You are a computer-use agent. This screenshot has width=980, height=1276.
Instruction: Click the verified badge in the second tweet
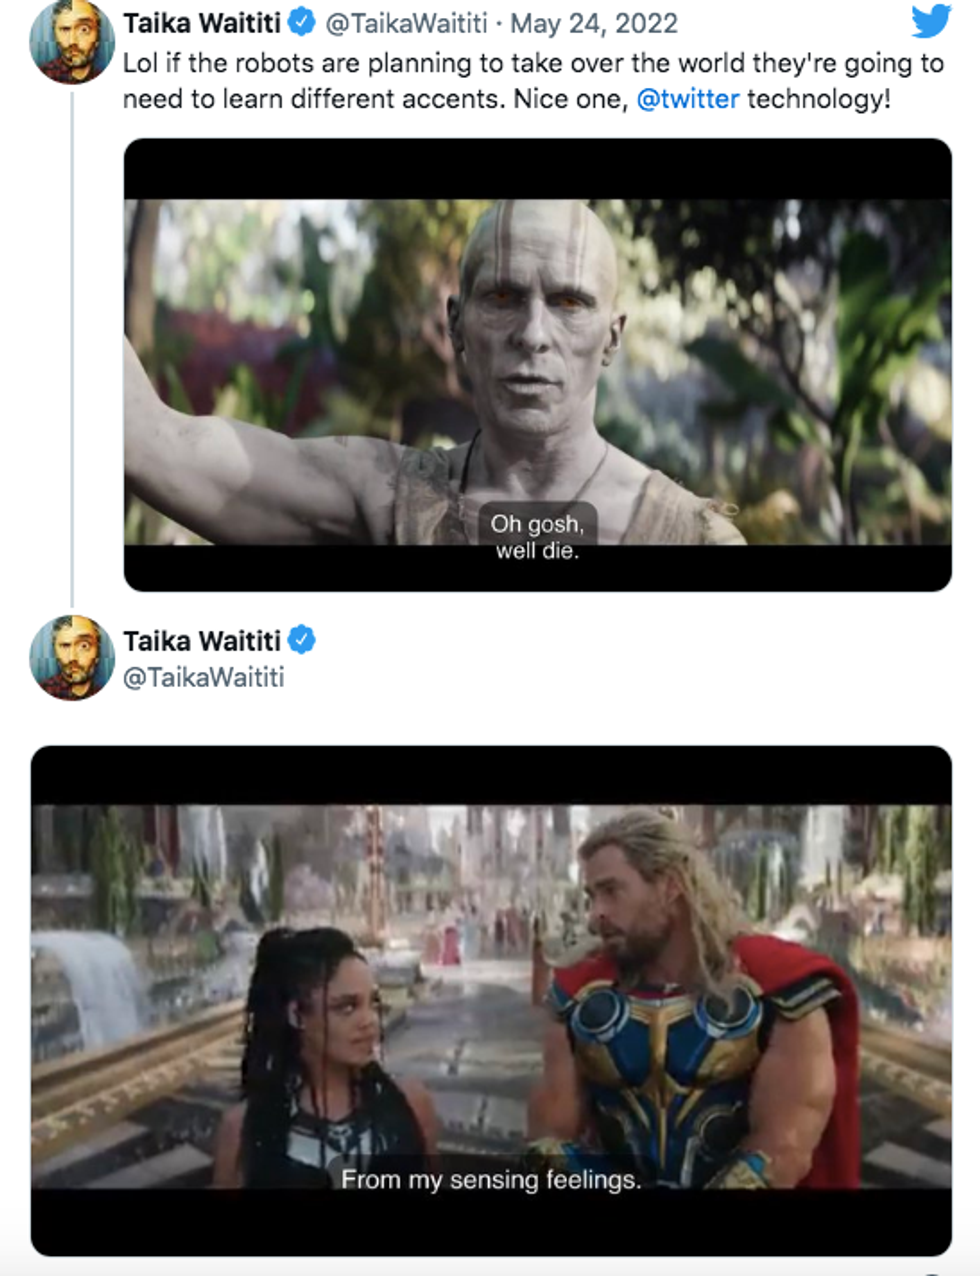coord(302,640)
